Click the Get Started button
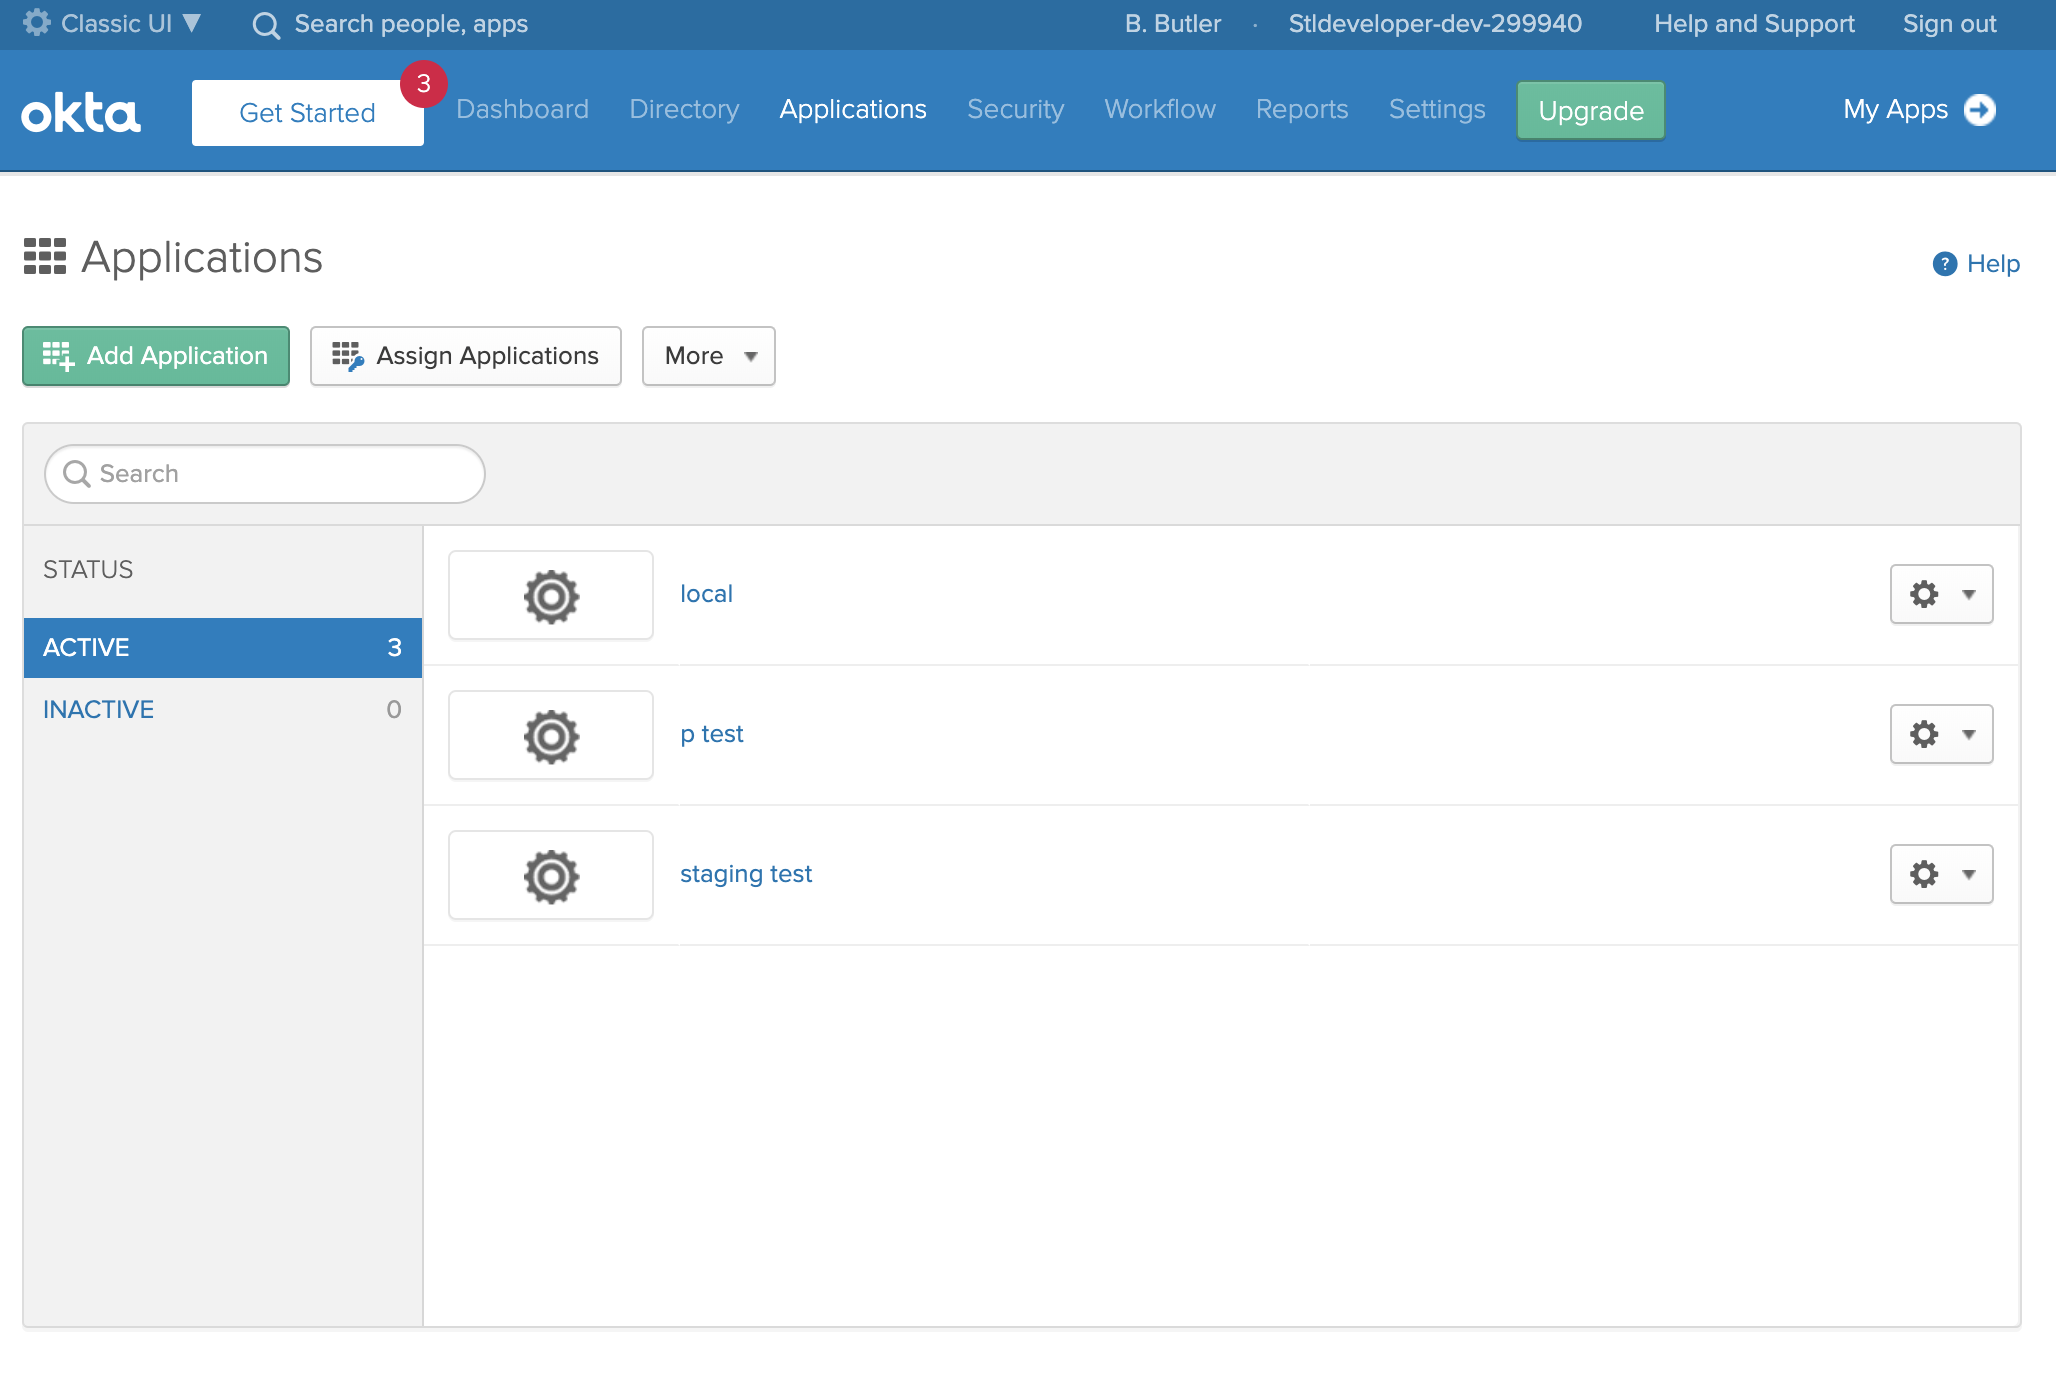This screenshot has width=2056, height=1390. [308, 113]
